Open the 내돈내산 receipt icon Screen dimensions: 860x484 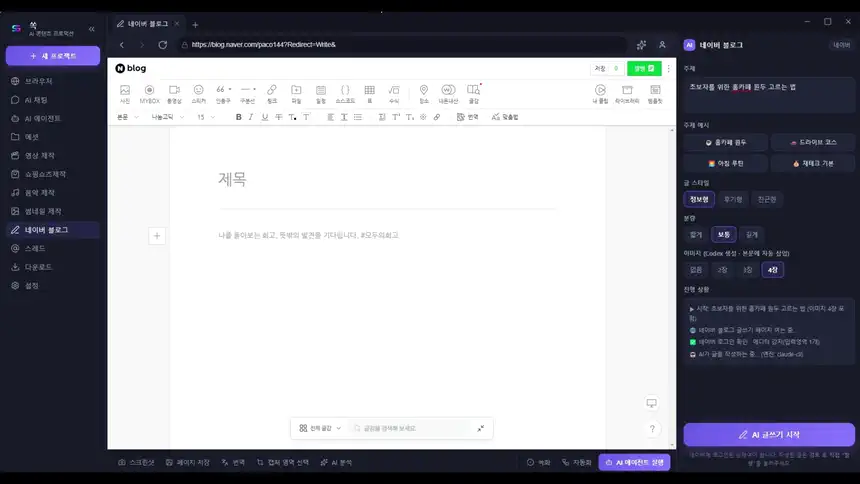tap(448, 93)
